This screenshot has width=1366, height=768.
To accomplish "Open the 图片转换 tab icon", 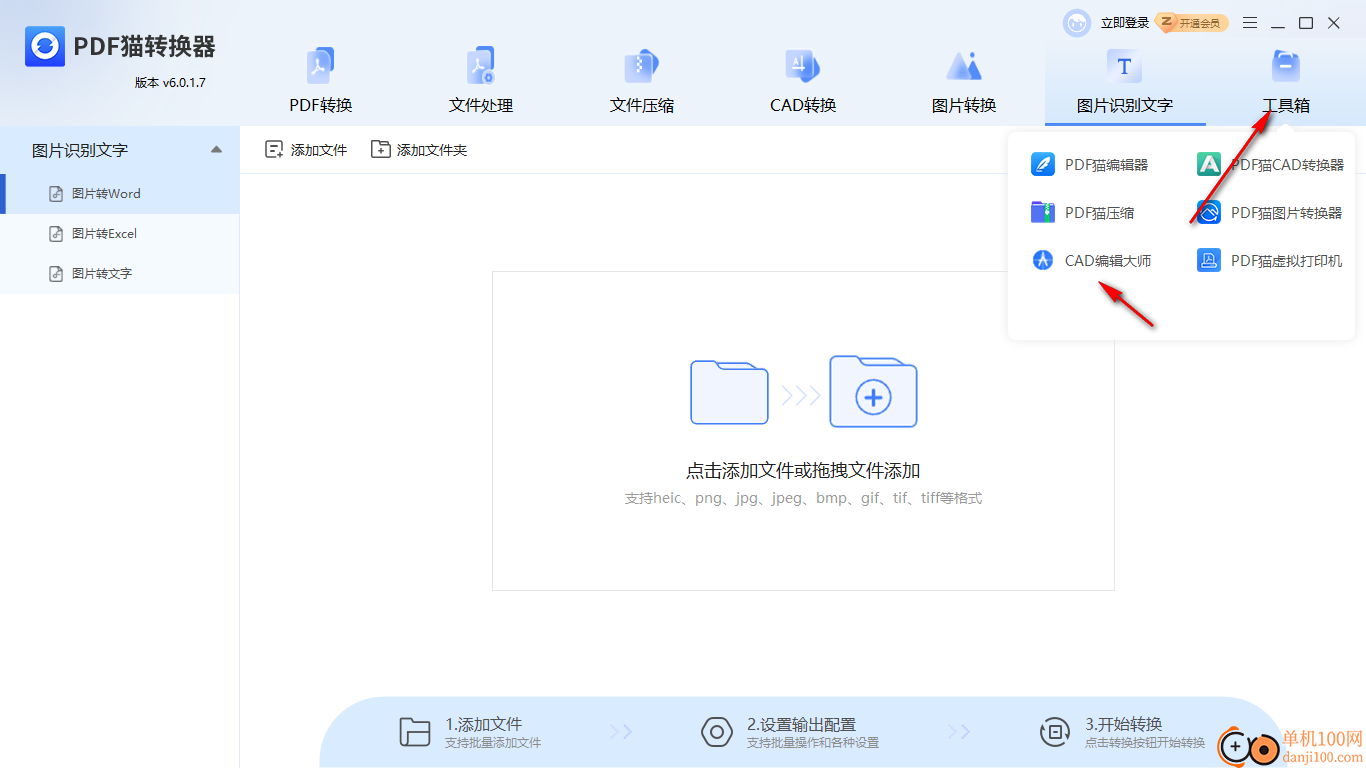I will click(964, 66).
